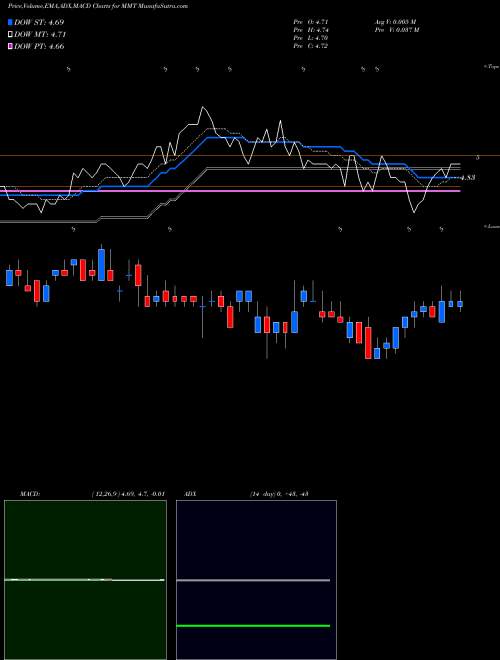Click the 'Pre H: 4.74' high value
The height and width of the screenshot is (660, 500).
(311, 30)
